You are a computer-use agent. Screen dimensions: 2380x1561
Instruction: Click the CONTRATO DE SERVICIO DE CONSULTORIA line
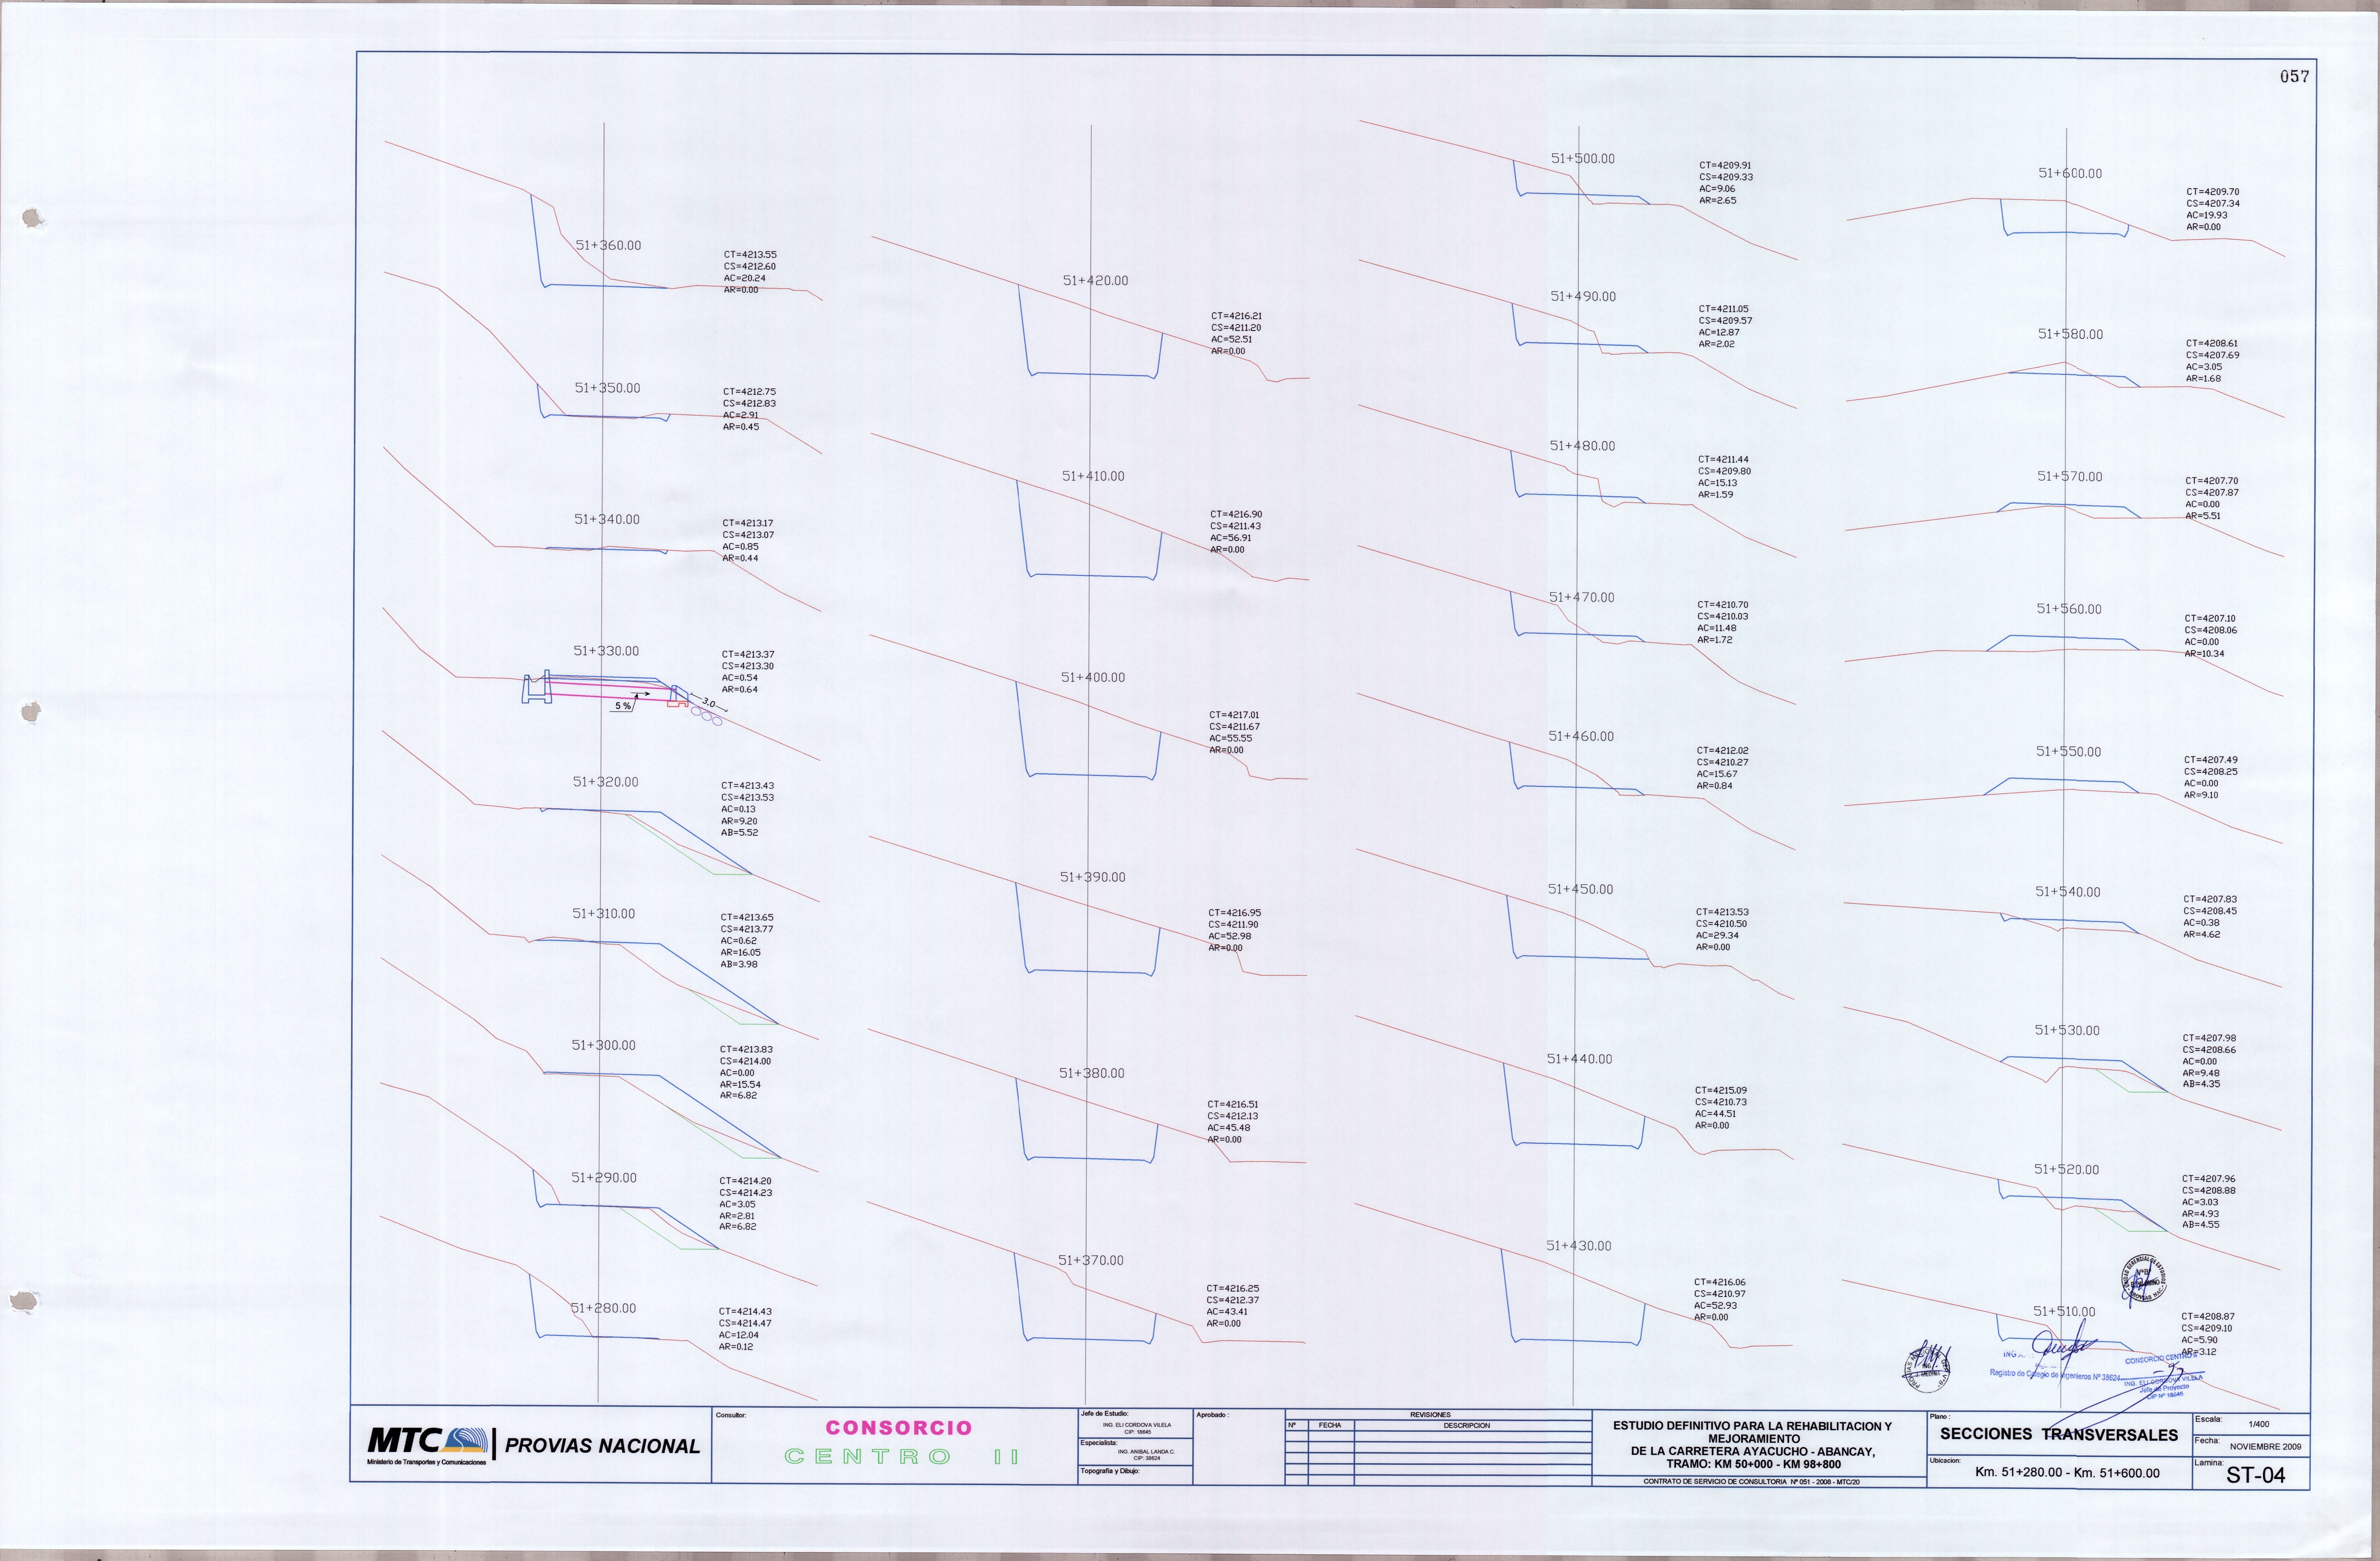tap(1752, 1482)
